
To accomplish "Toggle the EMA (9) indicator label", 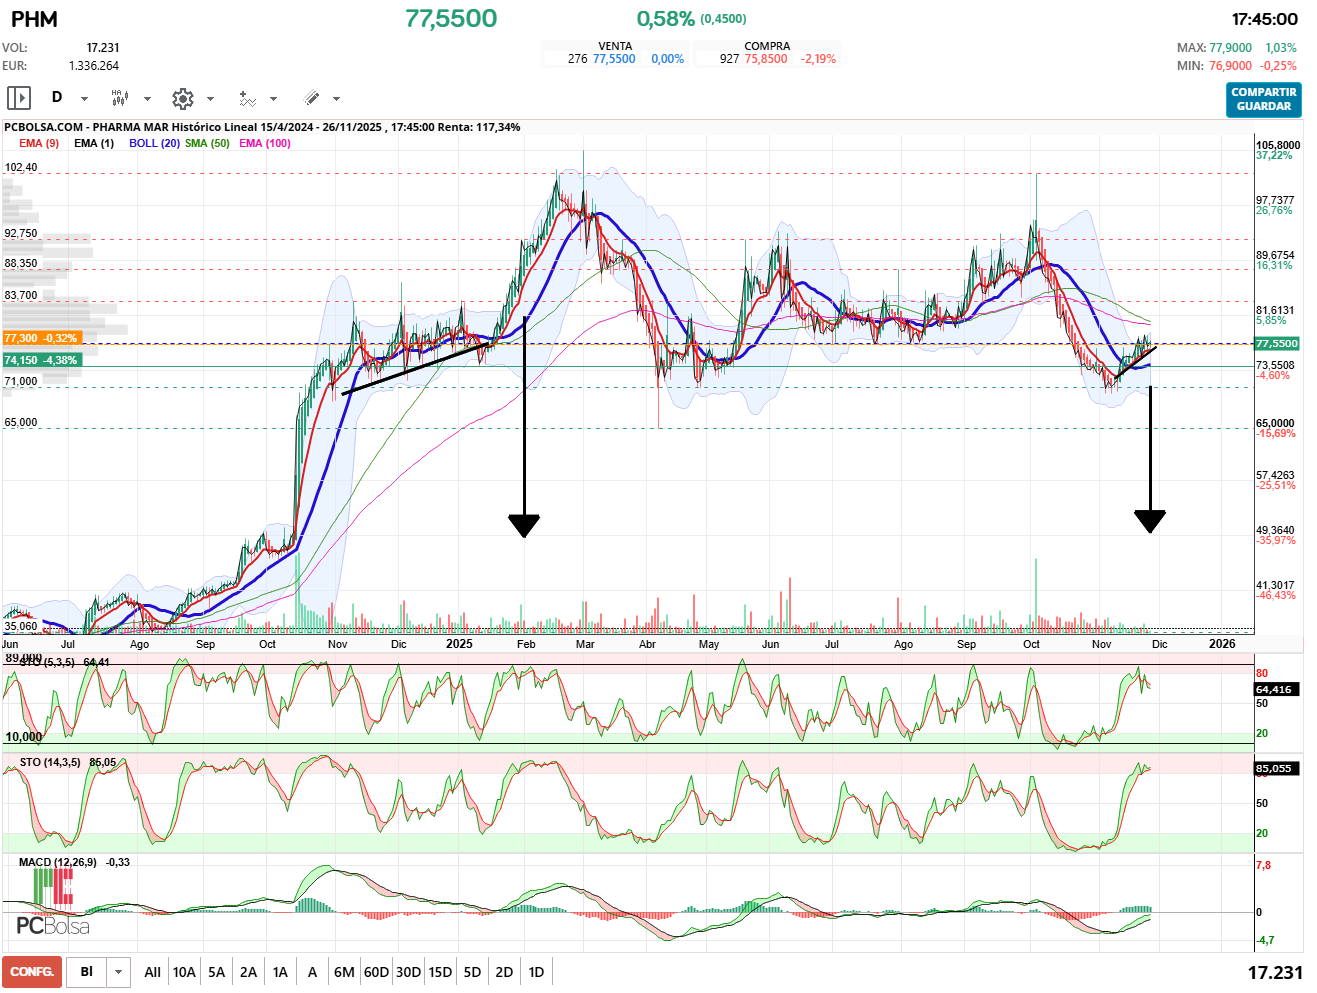I will point(39,143).
